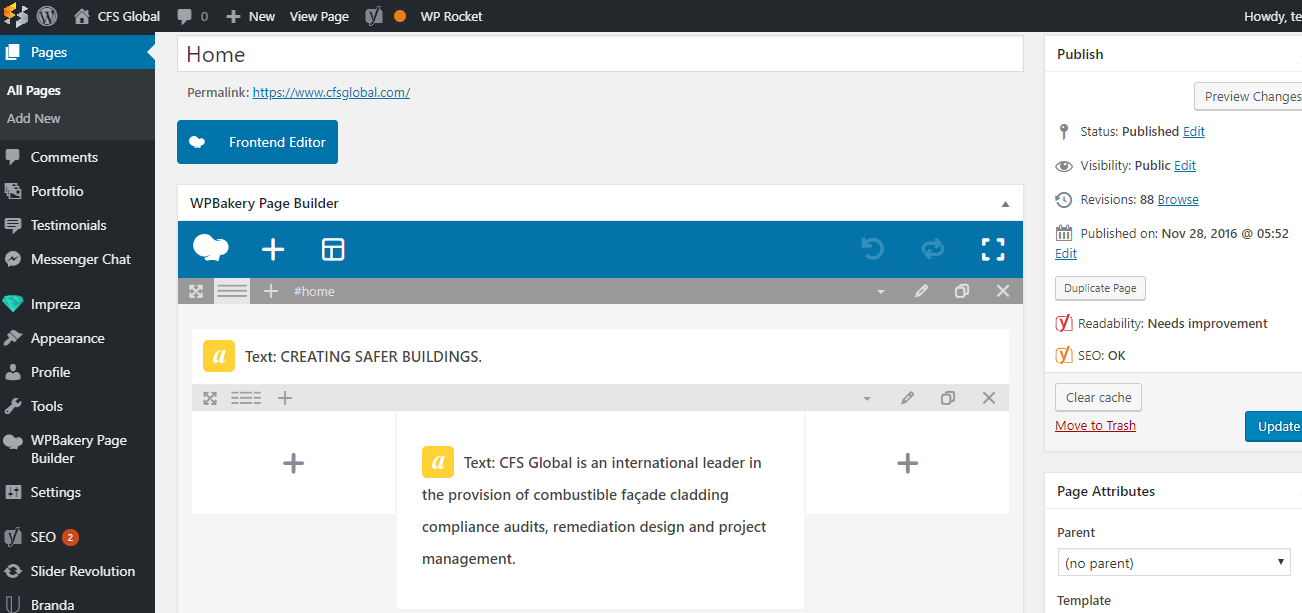Edit the #home row with the pencil icon
Viewport: 1302px width, 613px height.
point(921,291)
